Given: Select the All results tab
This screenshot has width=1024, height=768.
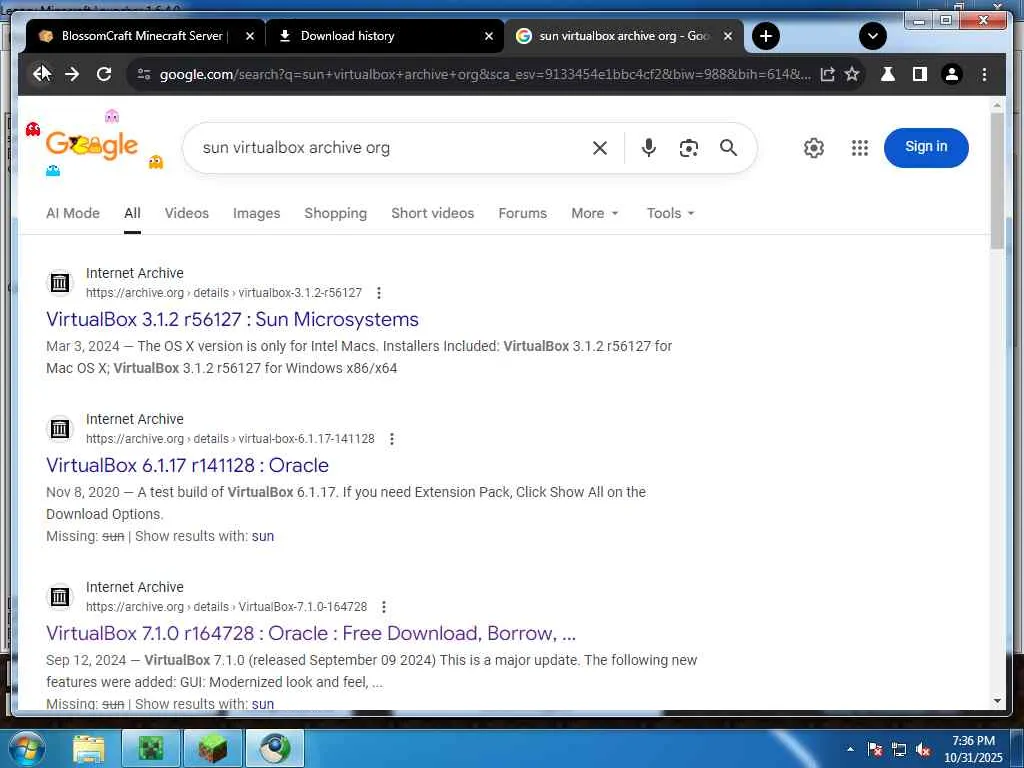Looking at the screenshot, I should pos(132,213).
